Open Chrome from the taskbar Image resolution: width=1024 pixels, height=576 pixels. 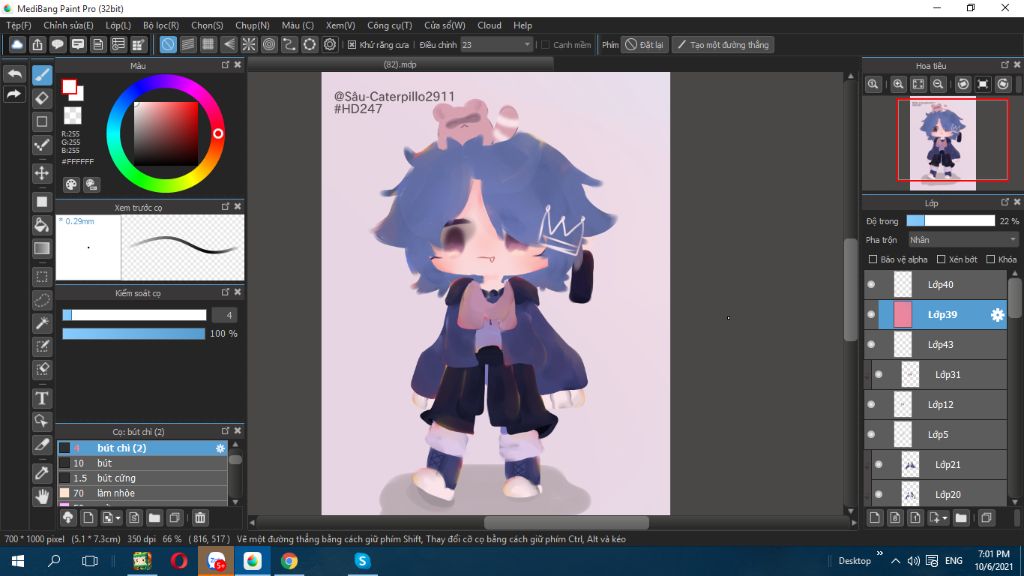click(289, 561)
